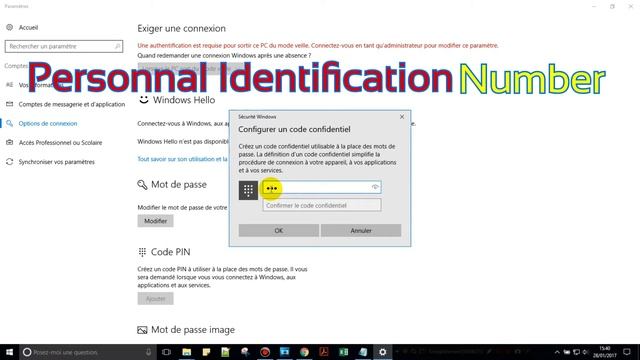Open Sticky Notes from taskbar
This screenshot has height=360, width=640.
tap(206, 352)
